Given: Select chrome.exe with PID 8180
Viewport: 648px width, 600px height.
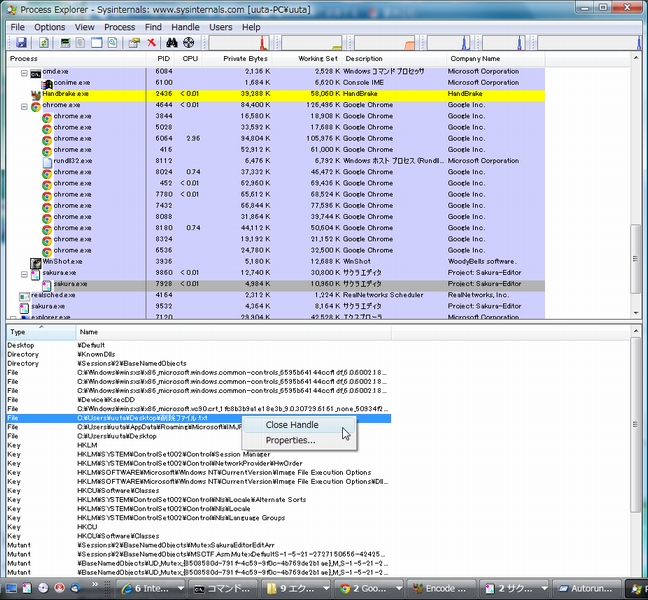Looking at the screenshot, I should 276,228.
